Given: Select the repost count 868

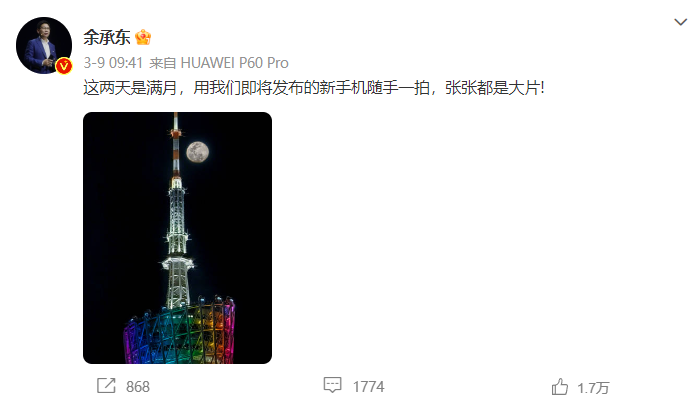Looking at the screenshot, I should tap(138, 387).
